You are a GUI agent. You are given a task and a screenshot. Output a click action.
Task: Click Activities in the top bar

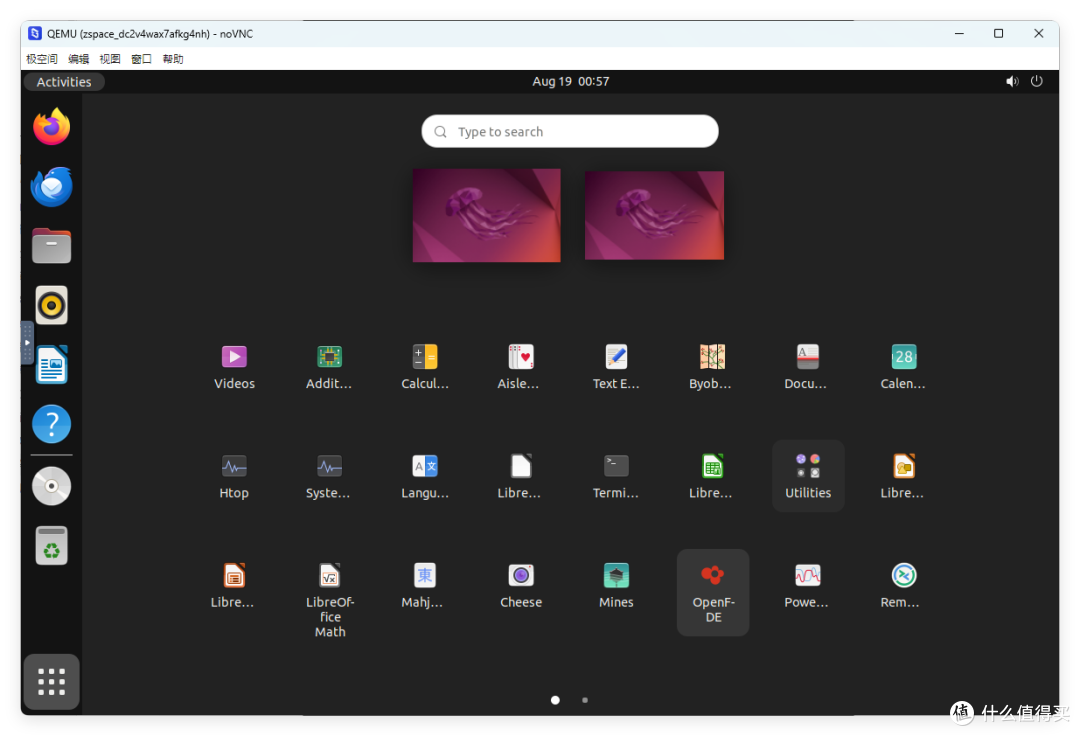click(x=63, y=81)
